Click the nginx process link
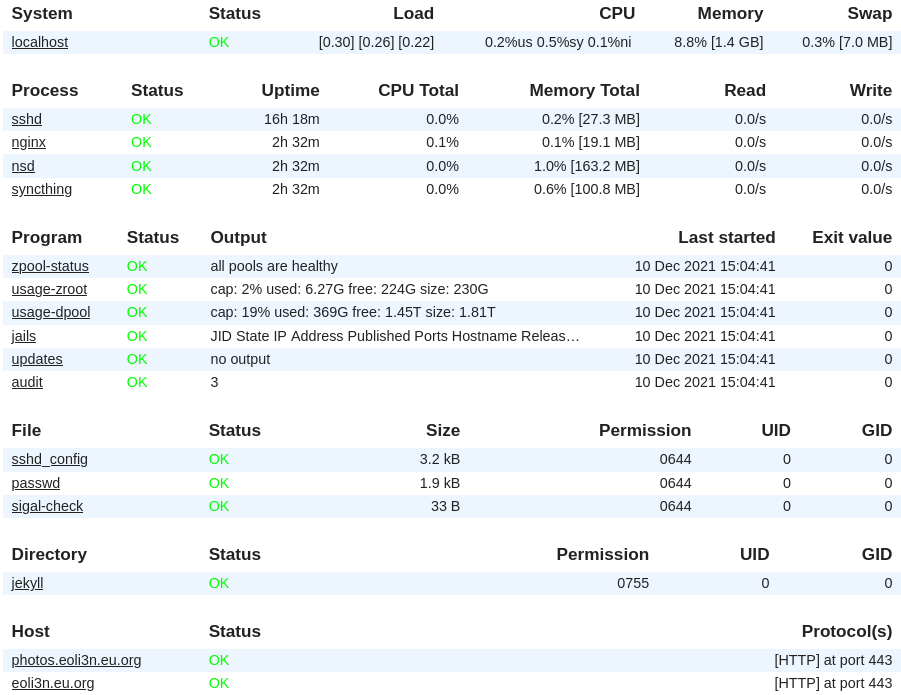The image size is (901, 695). (29, 142)
